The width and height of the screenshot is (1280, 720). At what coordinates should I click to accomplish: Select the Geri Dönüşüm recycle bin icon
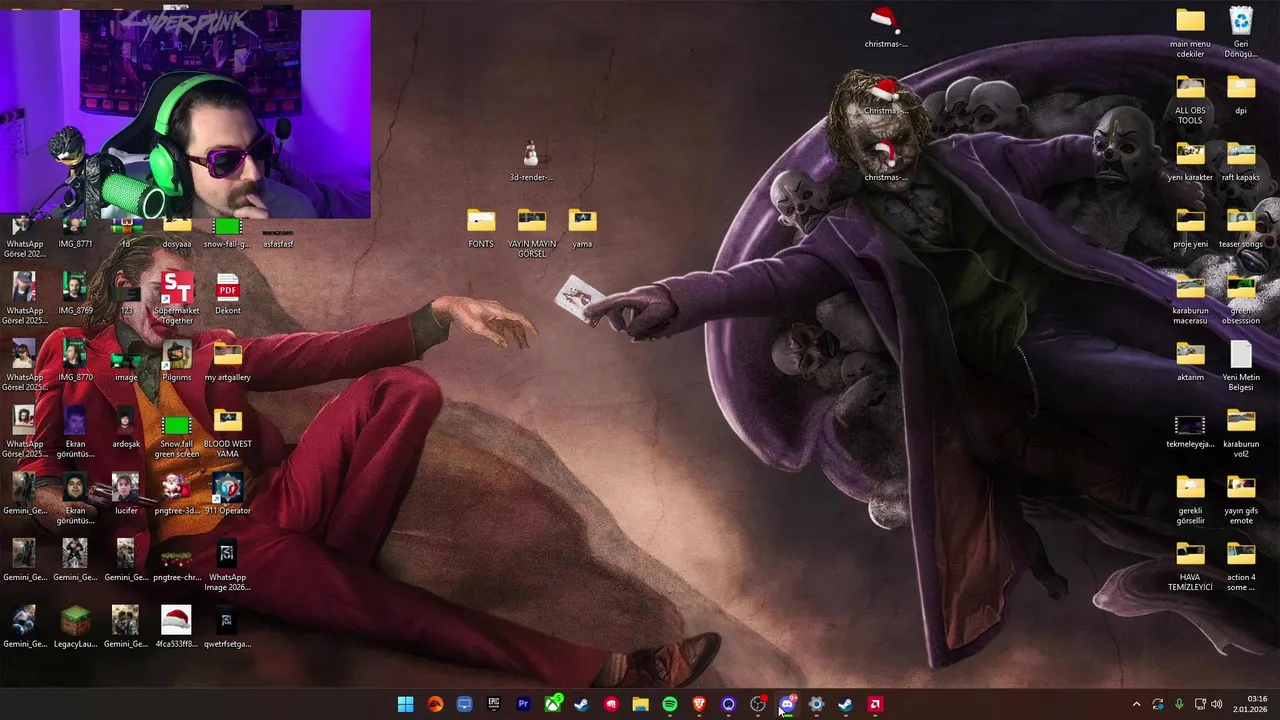tap(1241, 33)
